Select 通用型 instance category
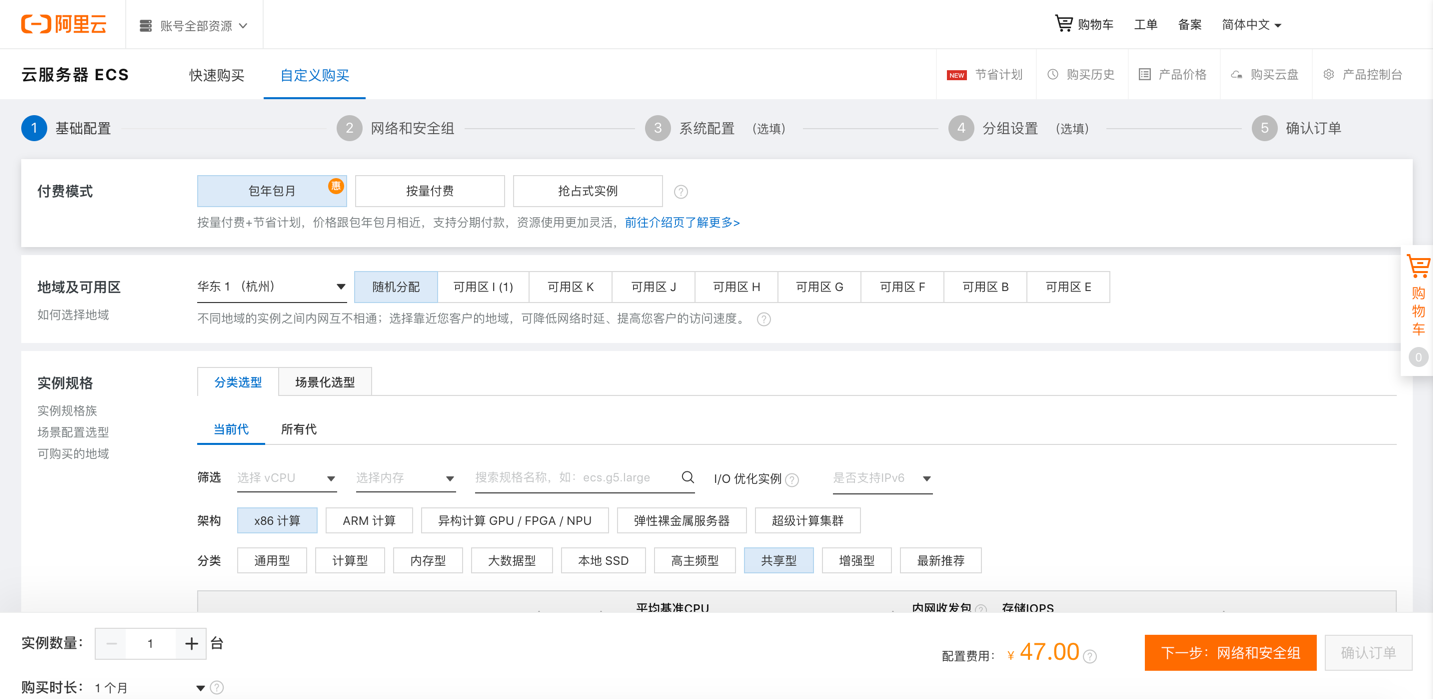 pyautogui.click(x=272, y=561)
